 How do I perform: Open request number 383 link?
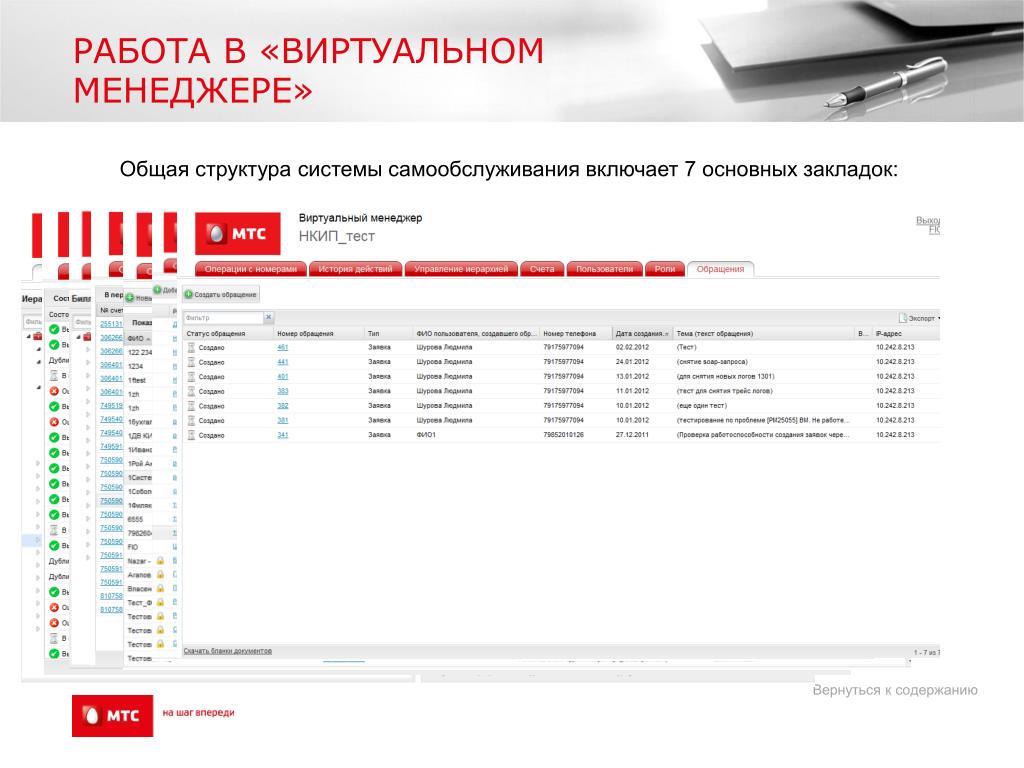pyautogui.click(x=282, y=391)
